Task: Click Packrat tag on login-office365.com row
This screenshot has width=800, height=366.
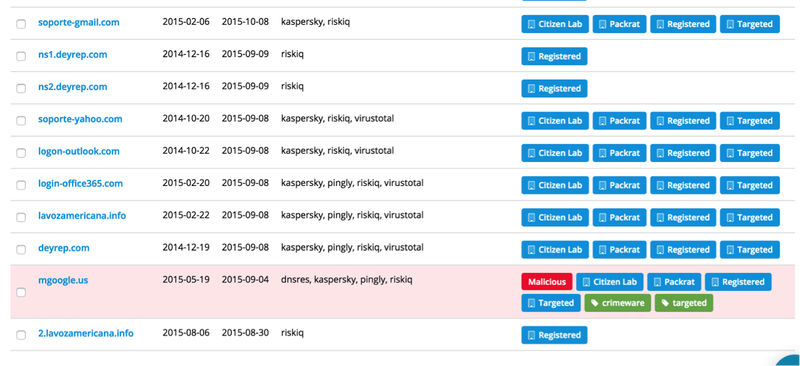Action: pos(619,185)
